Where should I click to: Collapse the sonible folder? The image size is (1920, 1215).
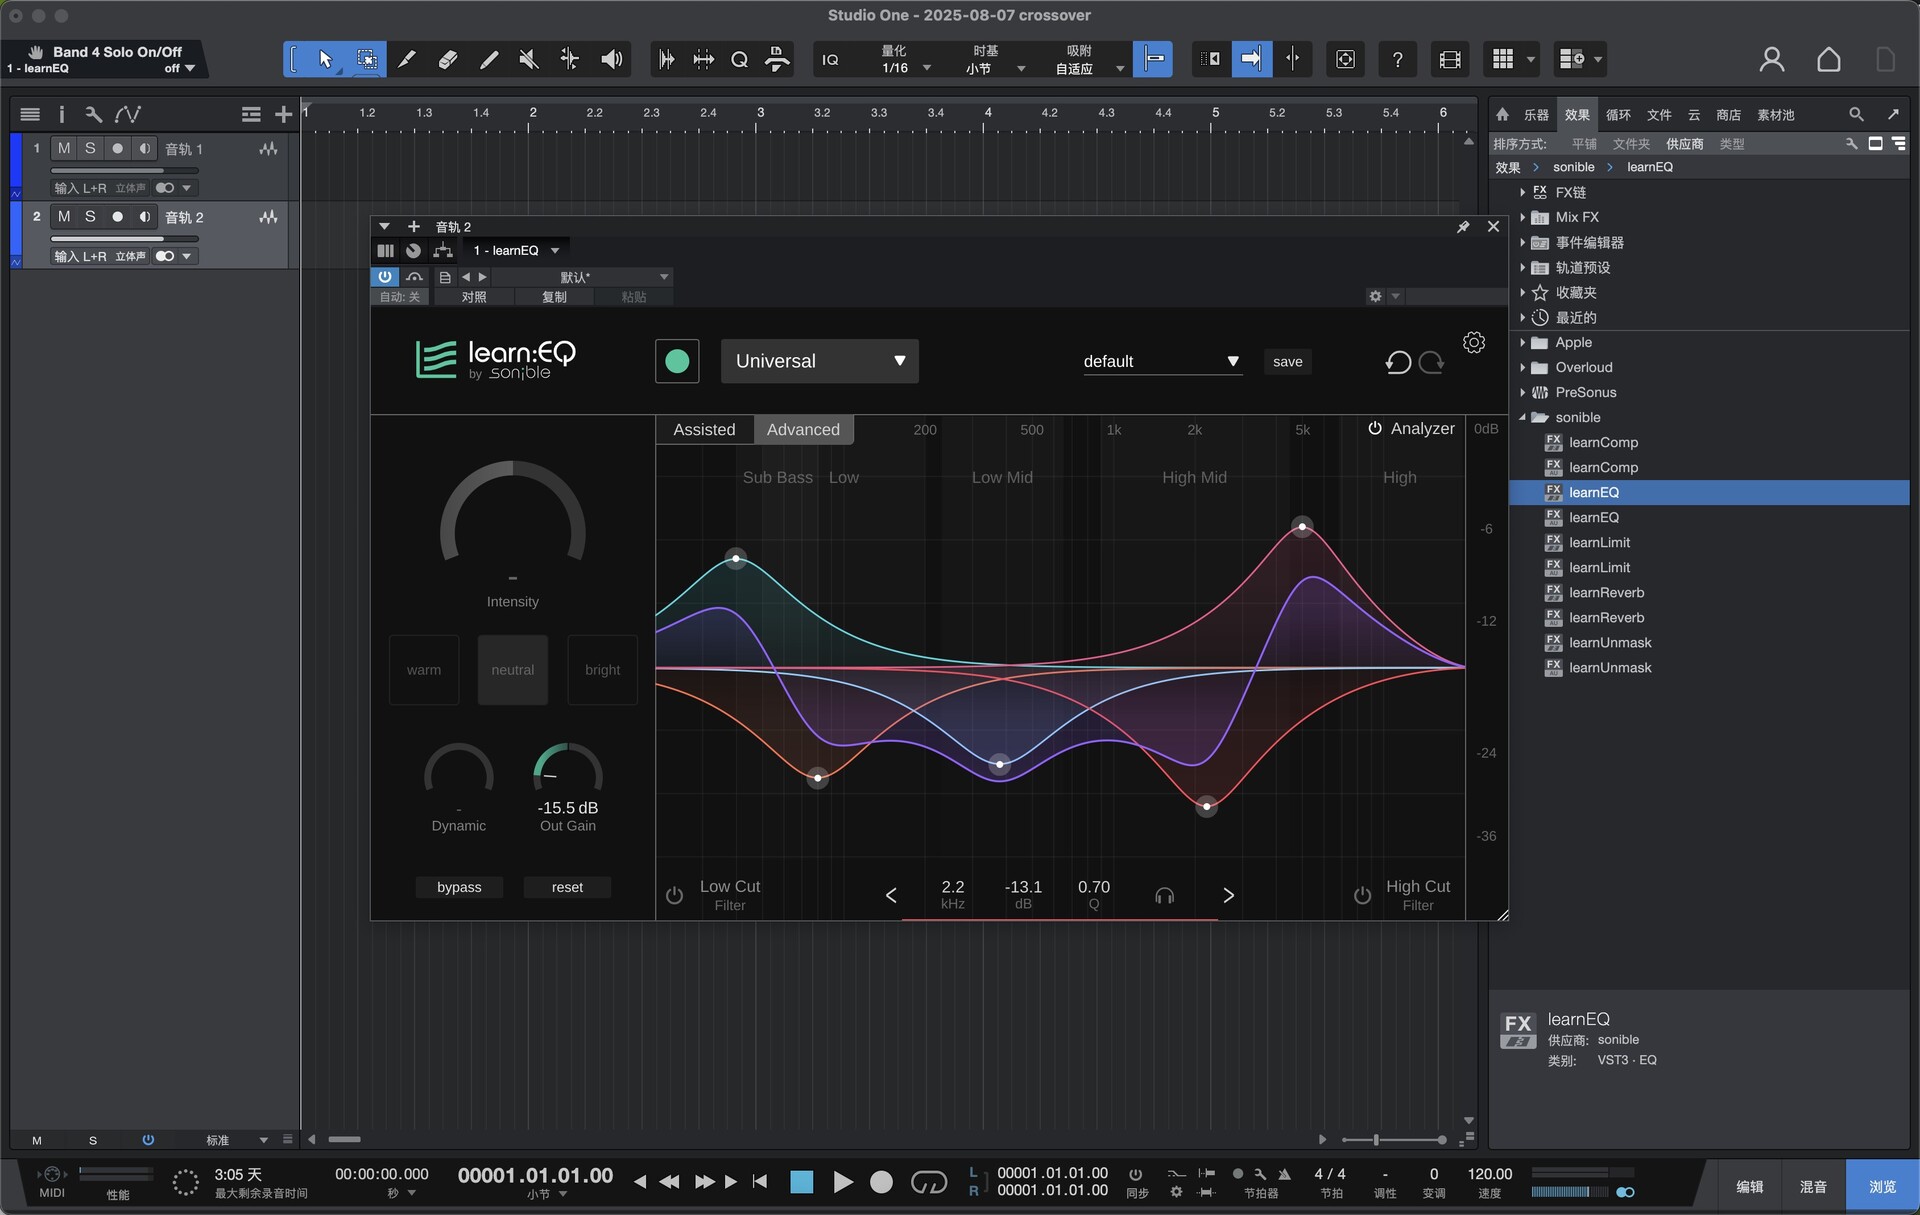(1522, 418)
